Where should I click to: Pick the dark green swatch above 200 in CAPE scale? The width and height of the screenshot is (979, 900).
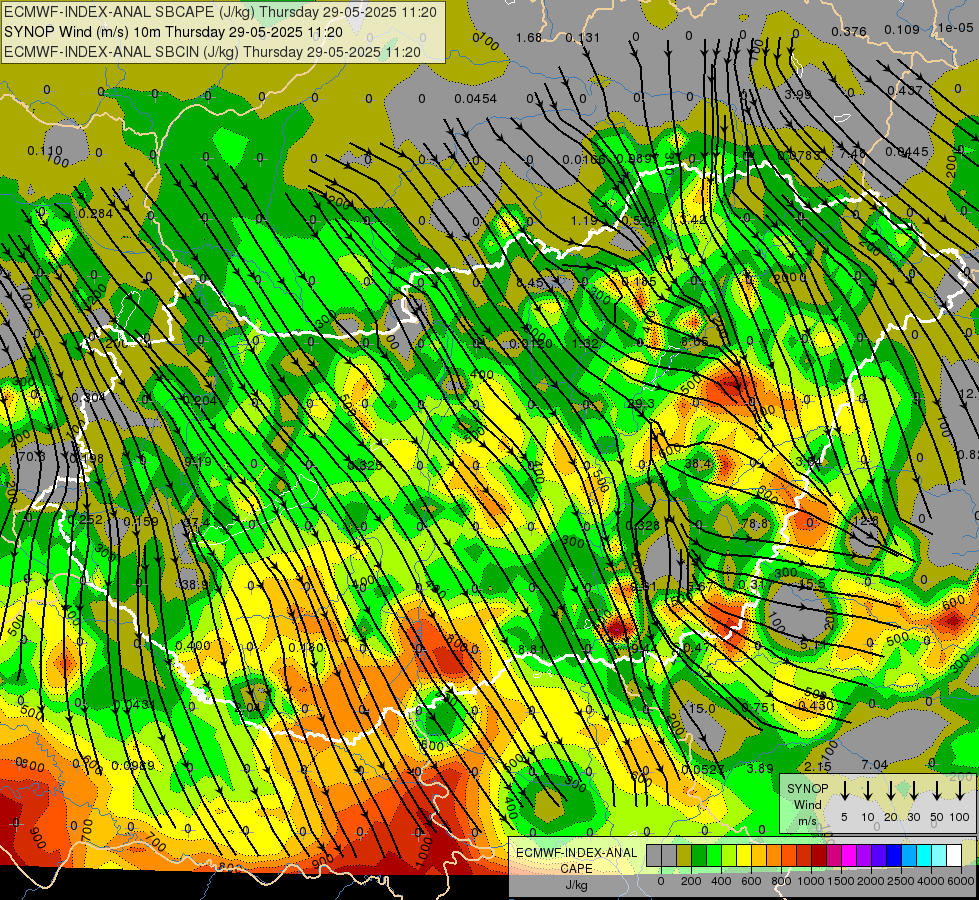coord(699,856)
